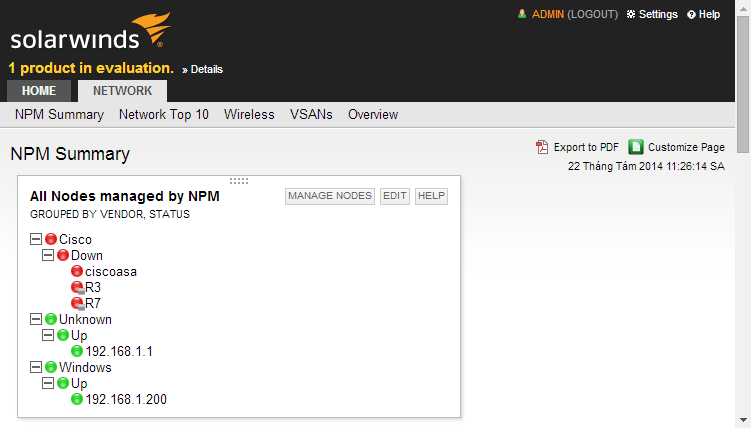Collapse the Unknown vendor group
751x428 pixels.
(x=36, y=319)
